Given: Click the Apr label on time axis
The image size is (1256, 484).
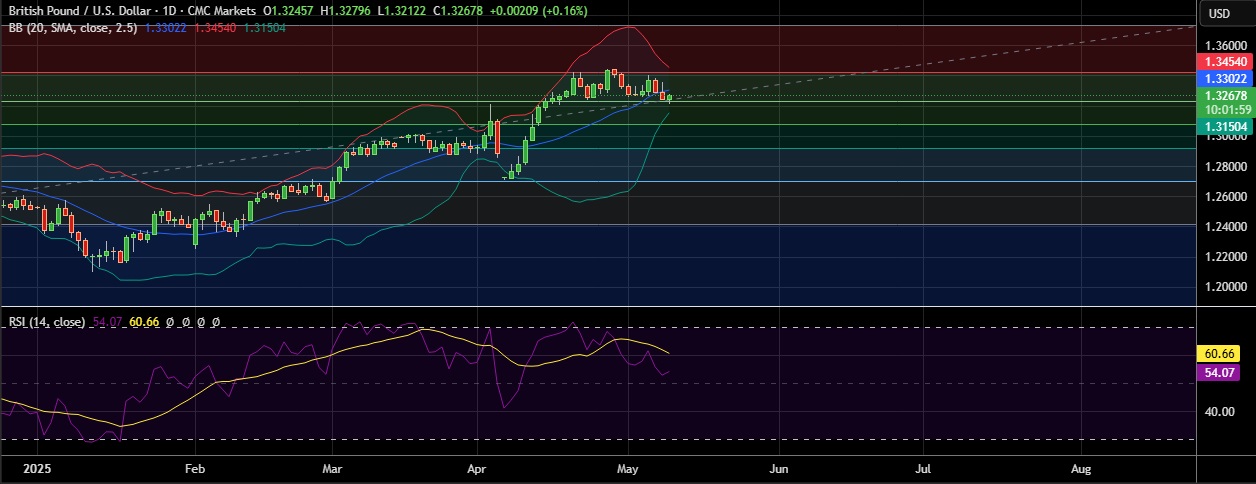Looking at the screenshot, I should [477, 467].
